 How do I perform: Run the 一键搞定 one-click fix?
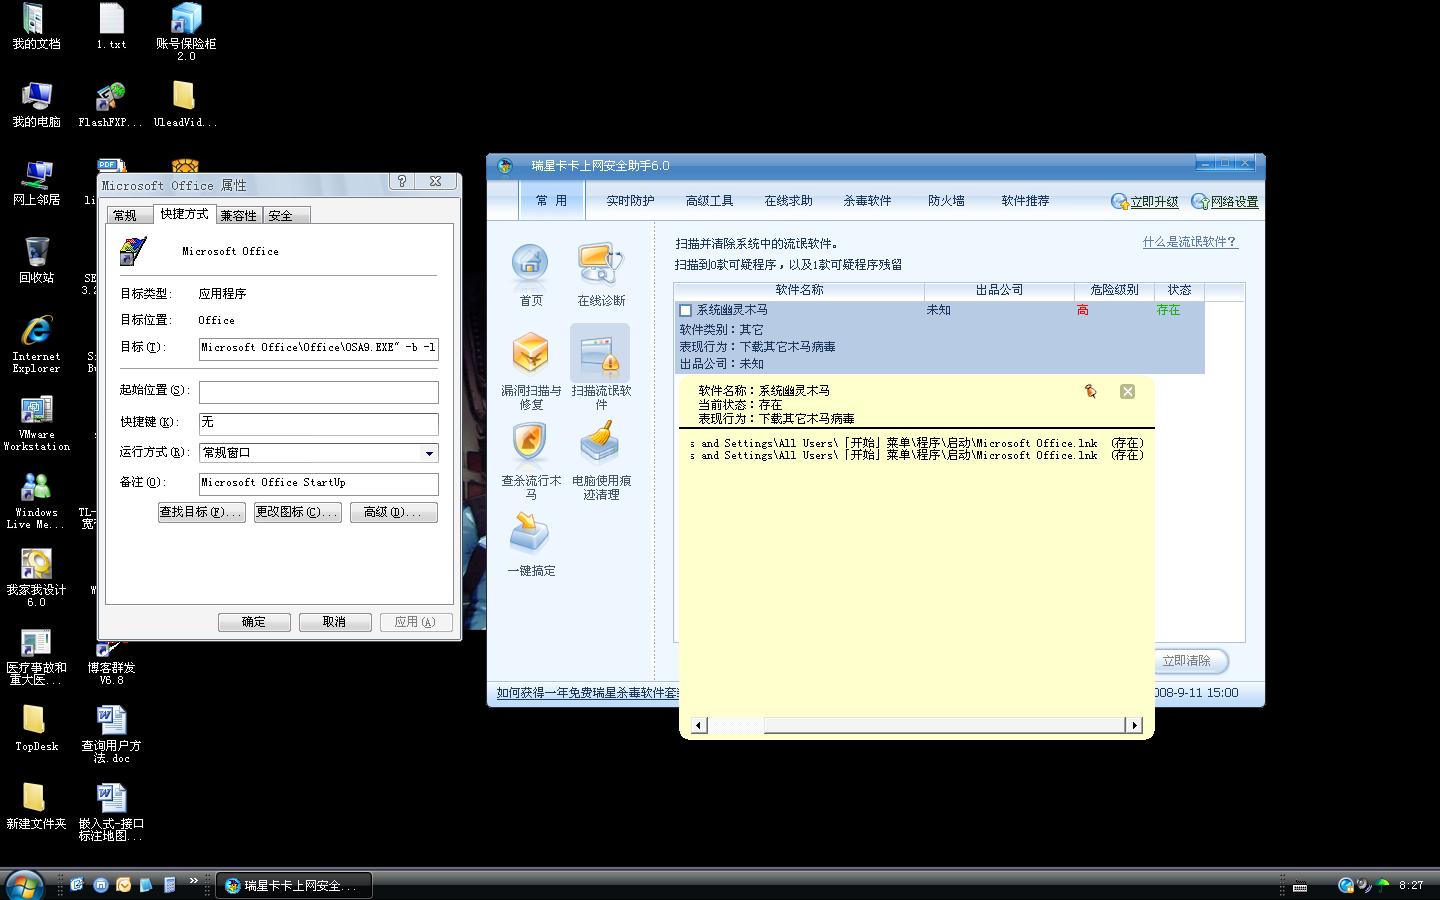pos(531,544)
